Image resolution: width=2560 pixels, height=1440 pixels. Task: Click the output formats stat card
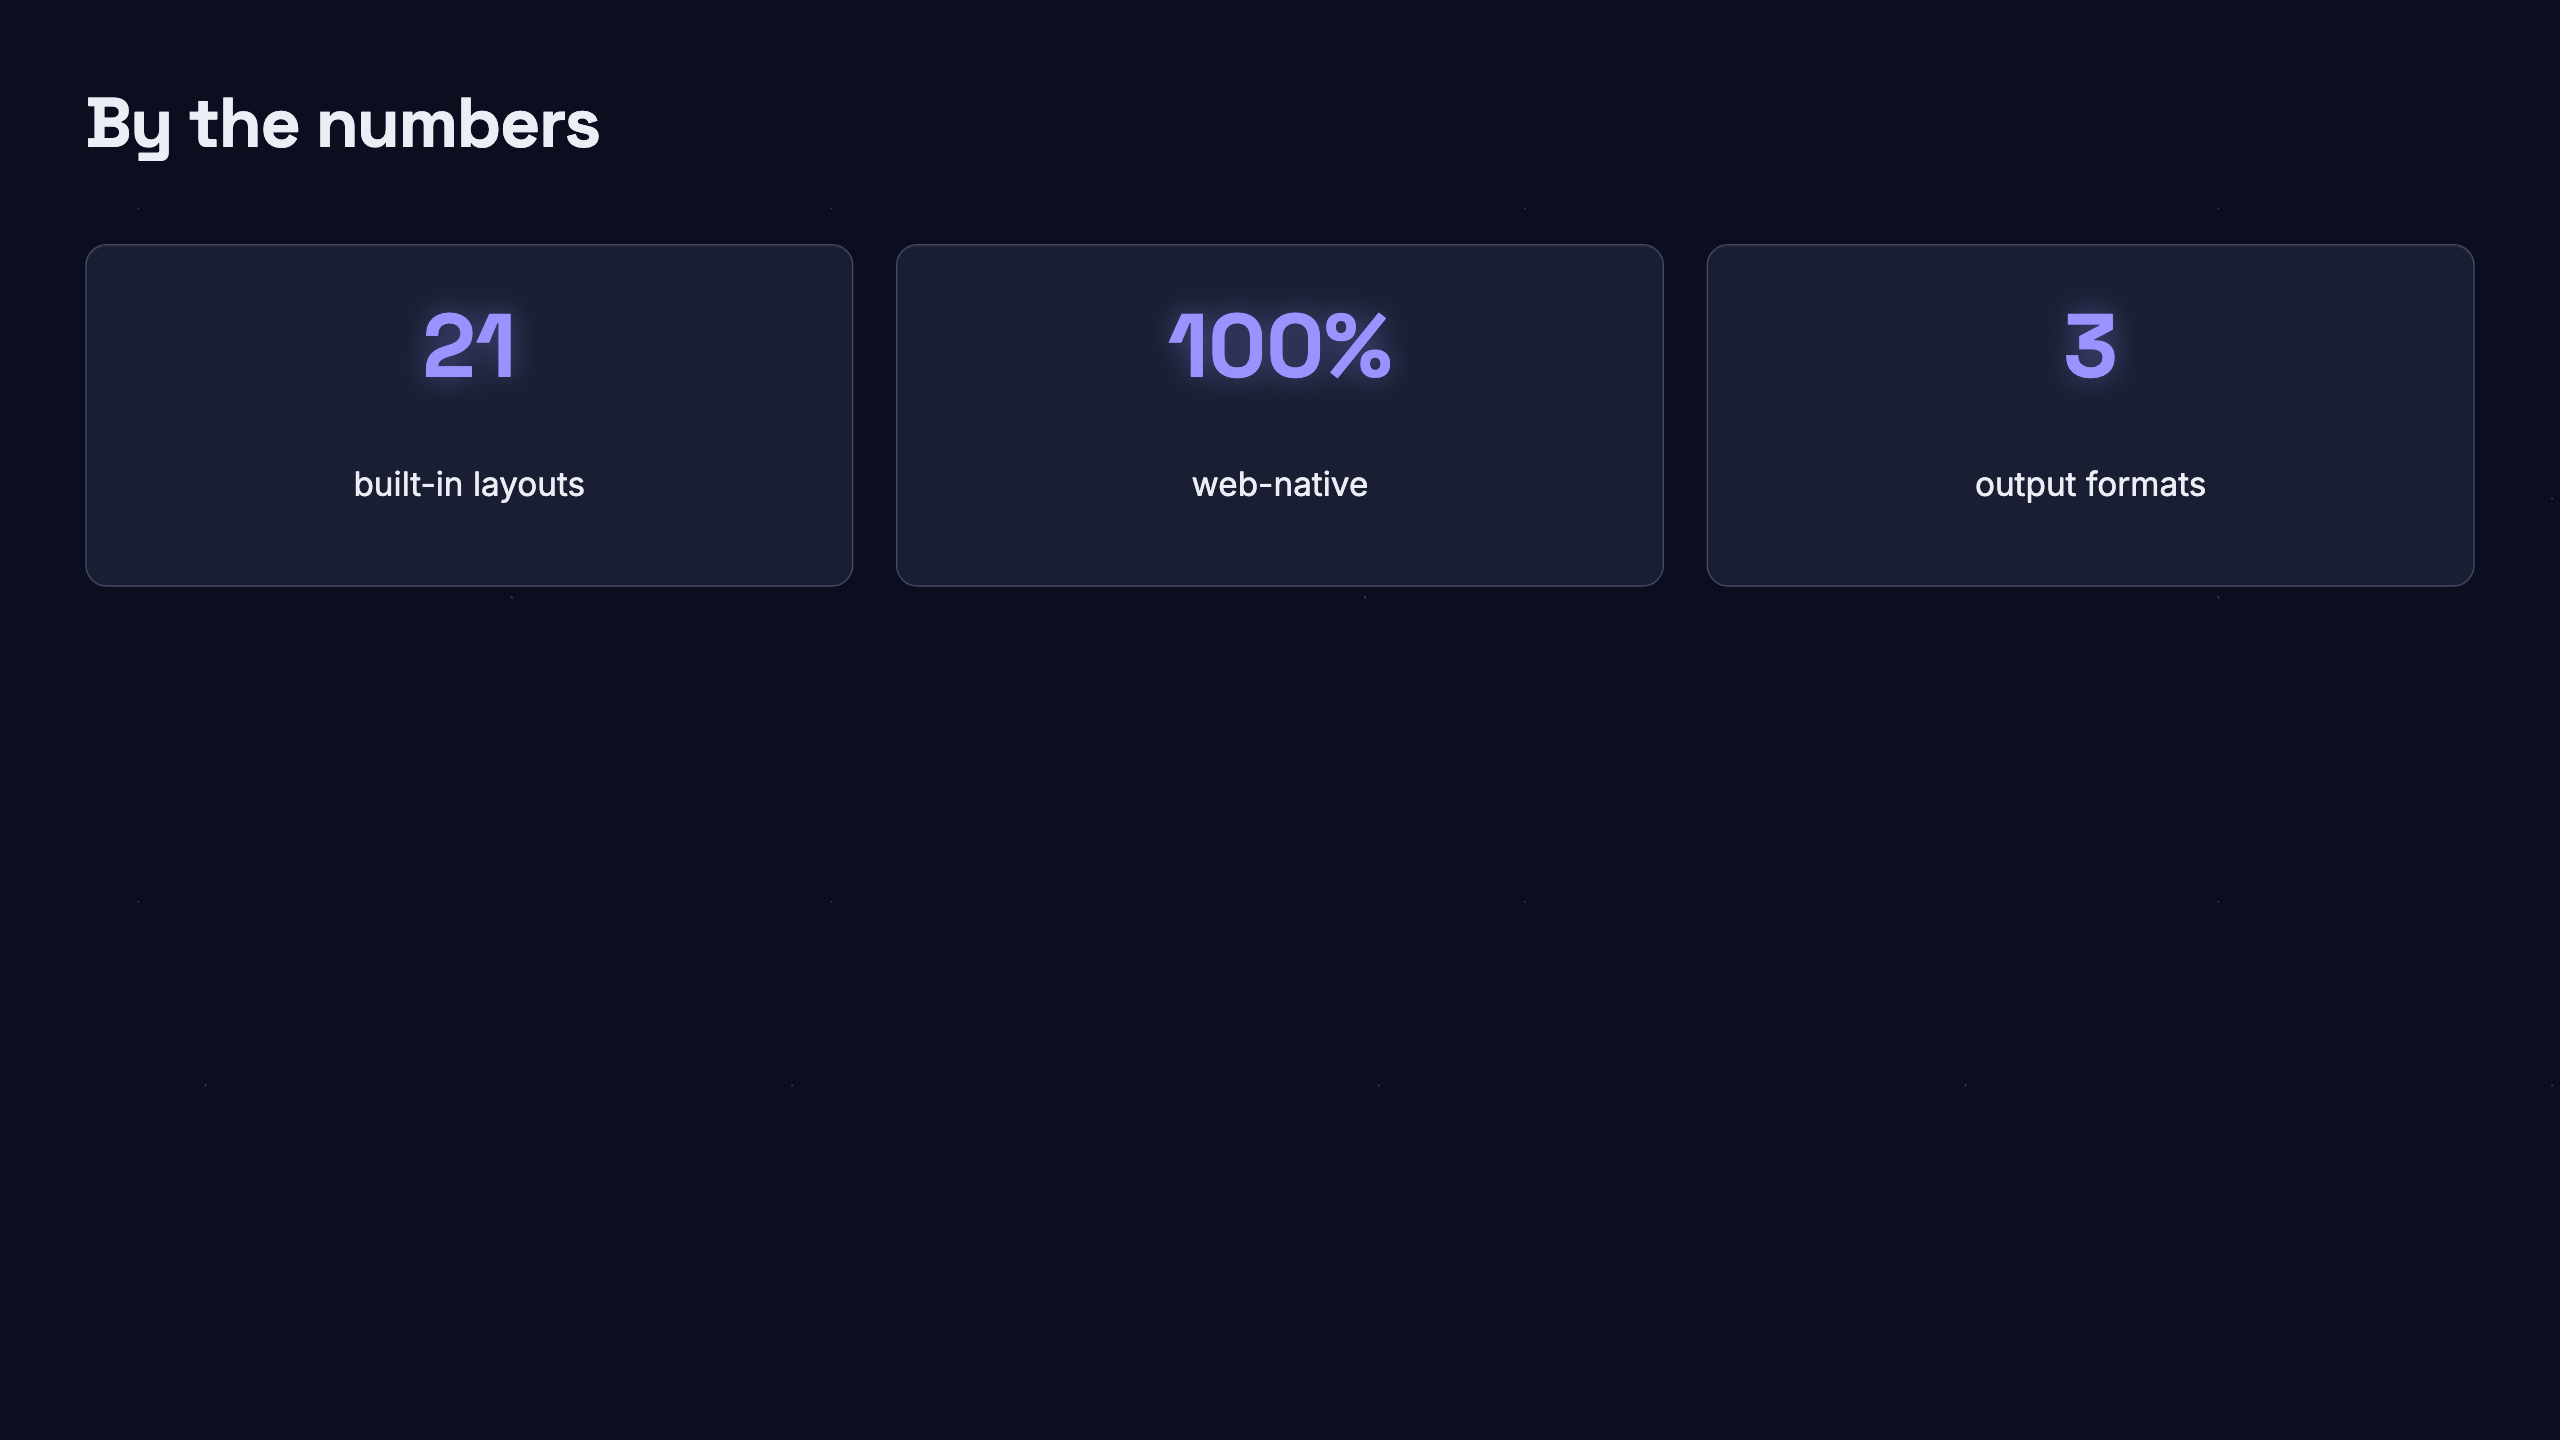click(2090, 415)
